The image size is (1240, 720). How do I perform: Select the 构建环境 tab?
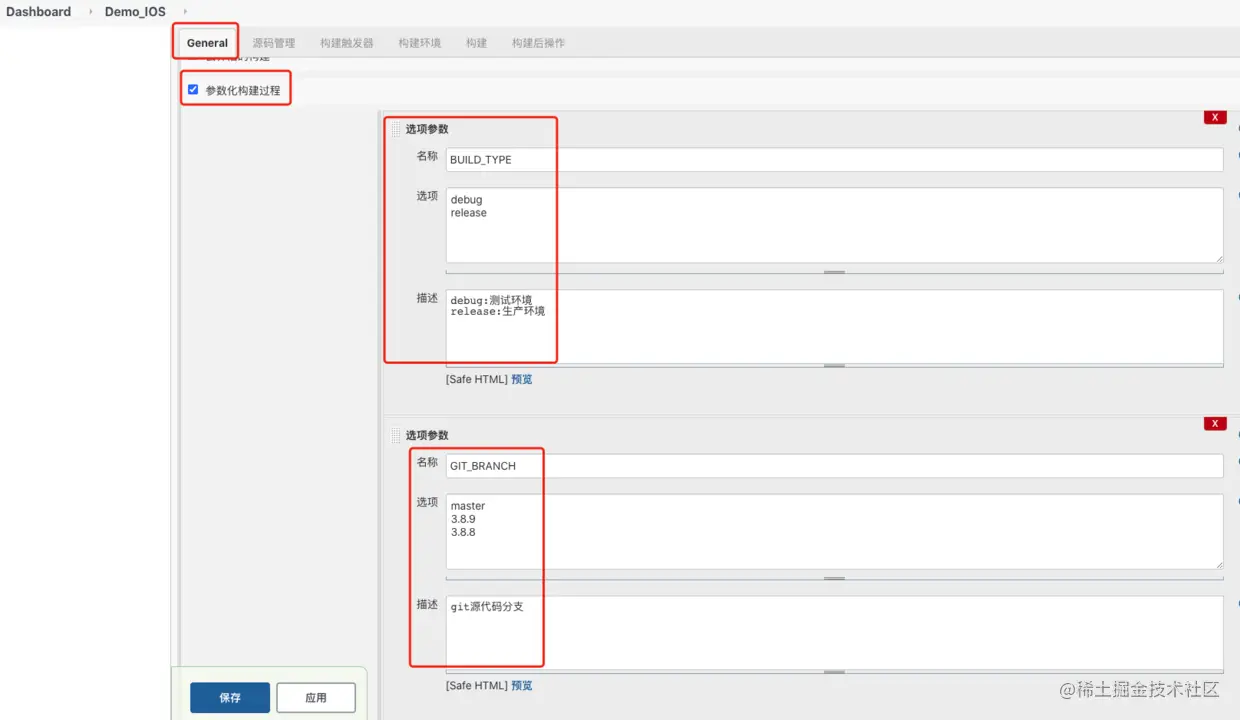click(x=419, y=43)
